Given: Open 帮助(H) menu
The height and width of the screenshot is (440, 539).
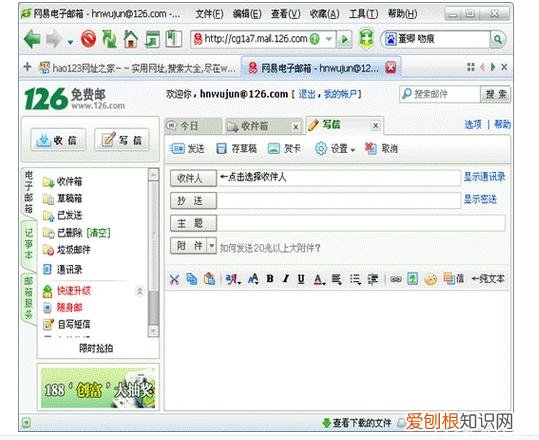Looking at the screenshot, I should tap(403, 14).
